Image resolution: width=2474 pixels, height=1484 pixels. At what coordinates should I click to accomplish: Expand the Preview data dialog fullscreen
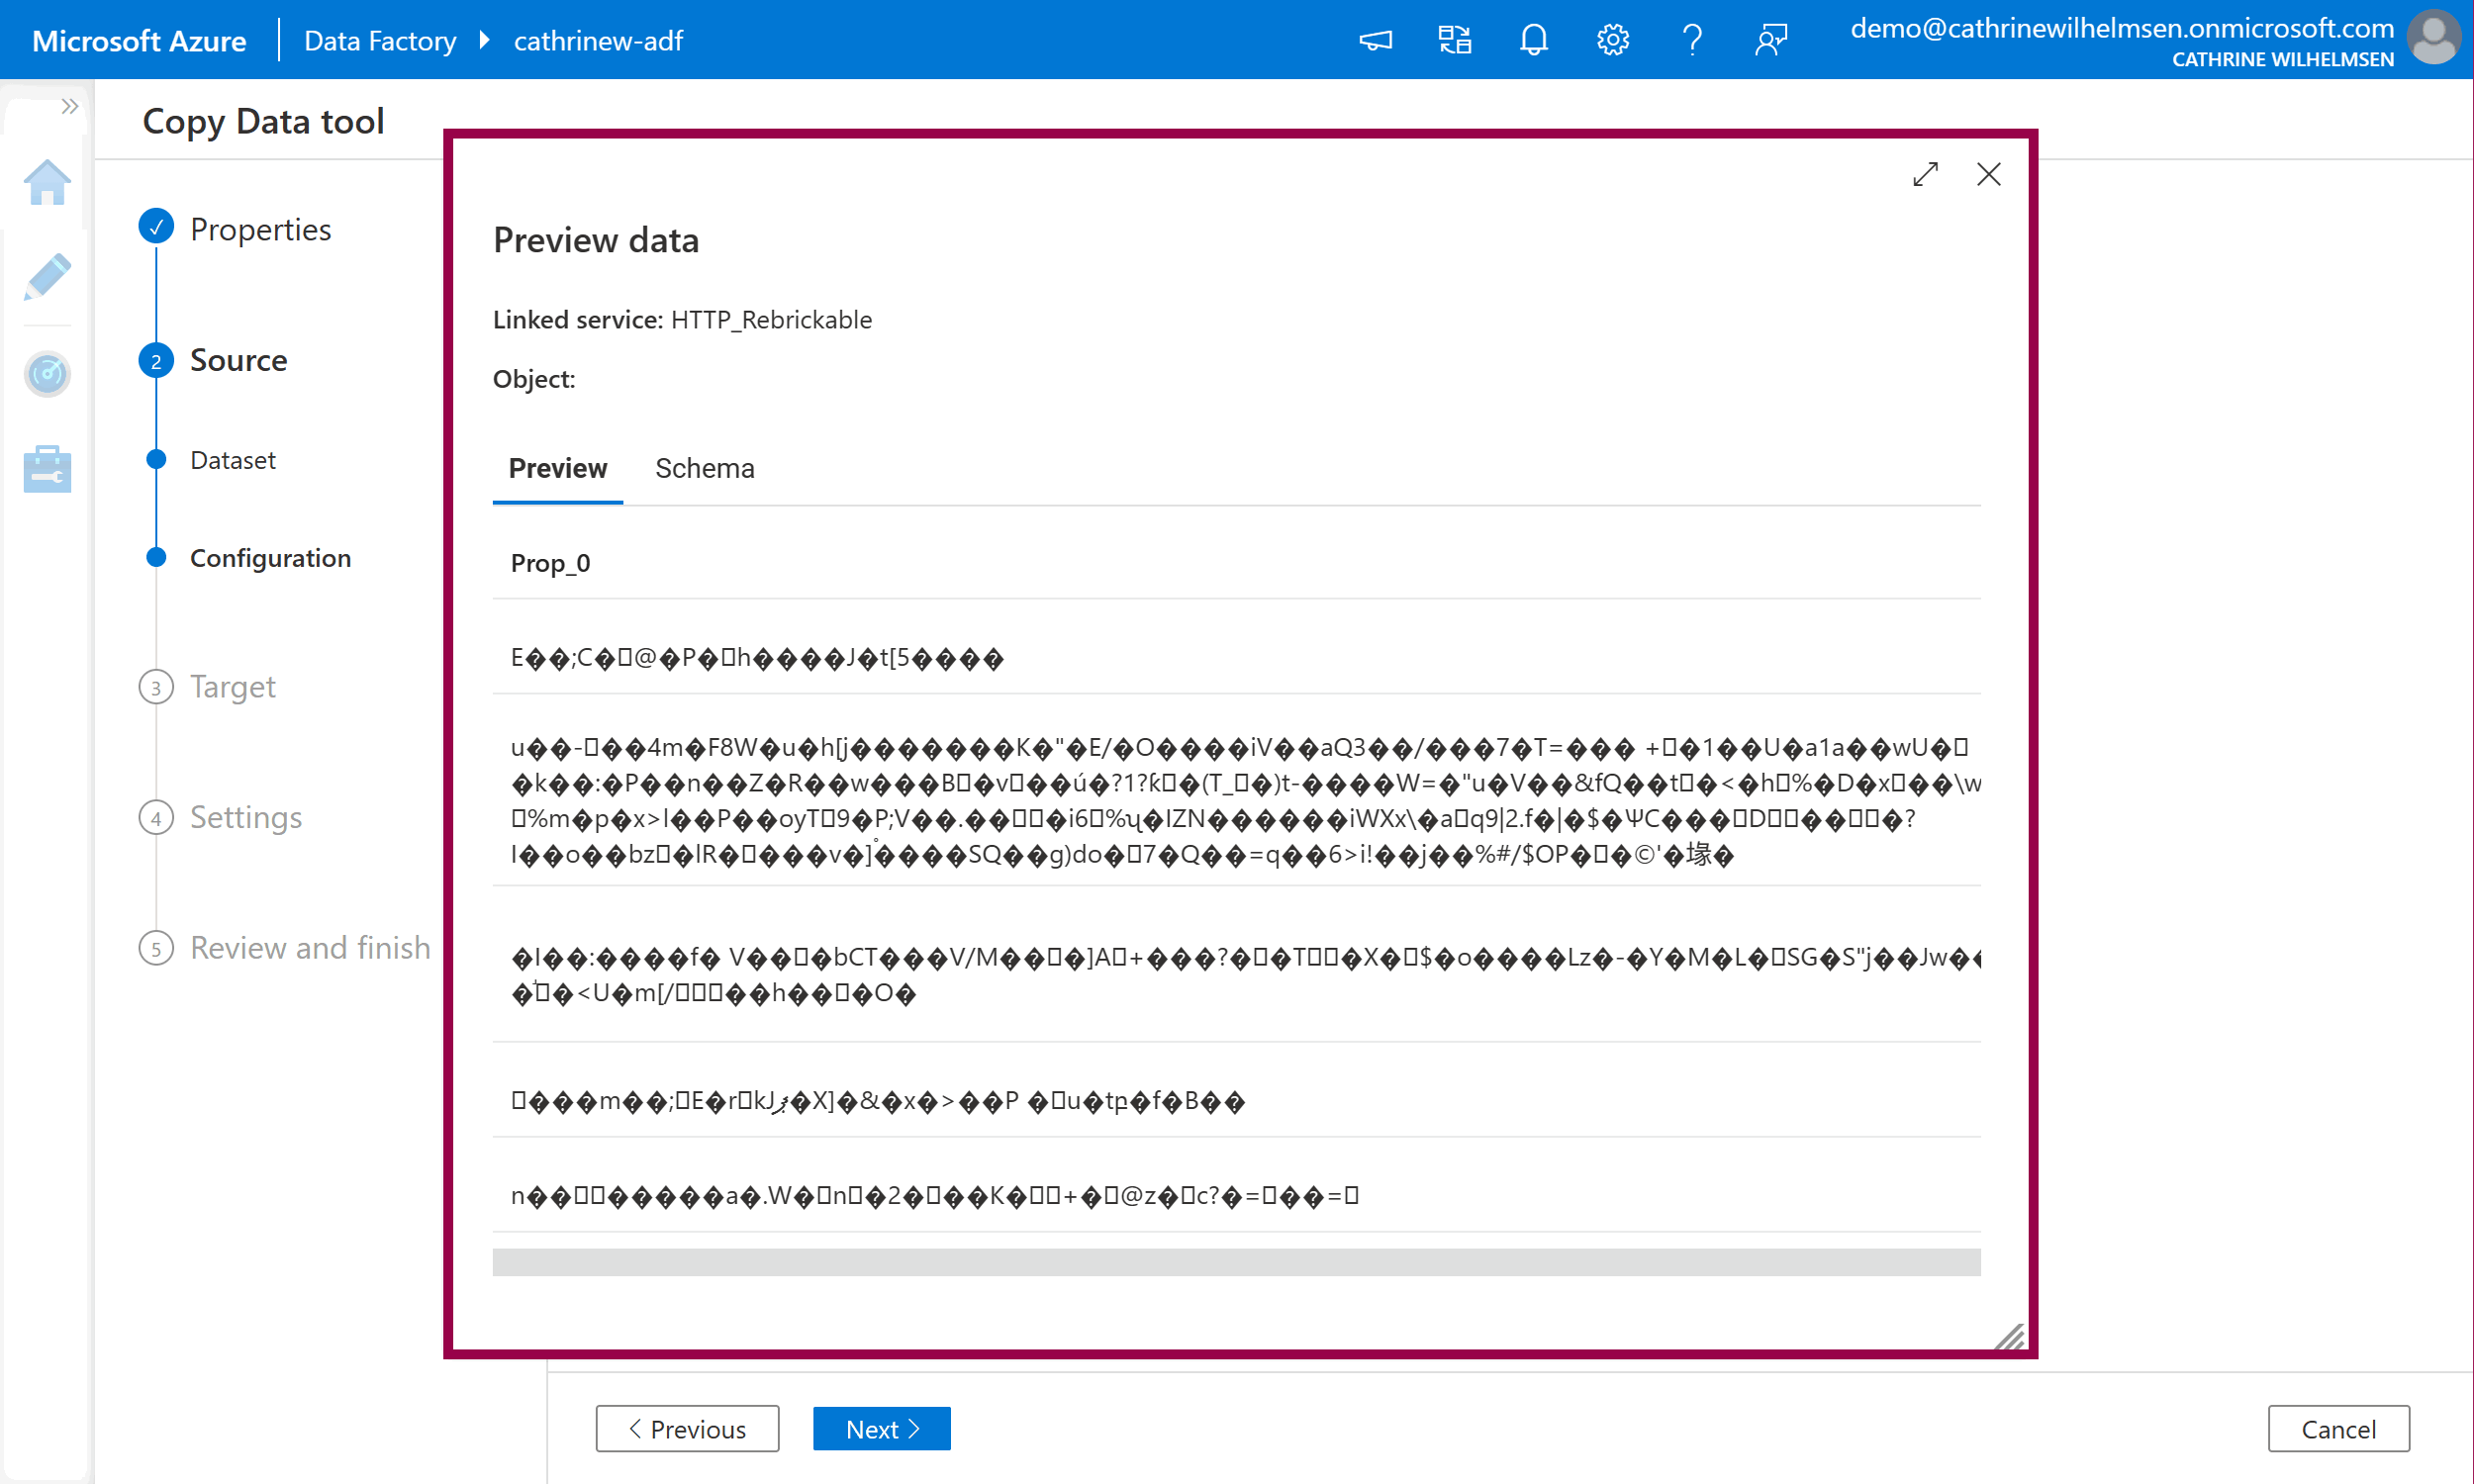(1925, 174)
